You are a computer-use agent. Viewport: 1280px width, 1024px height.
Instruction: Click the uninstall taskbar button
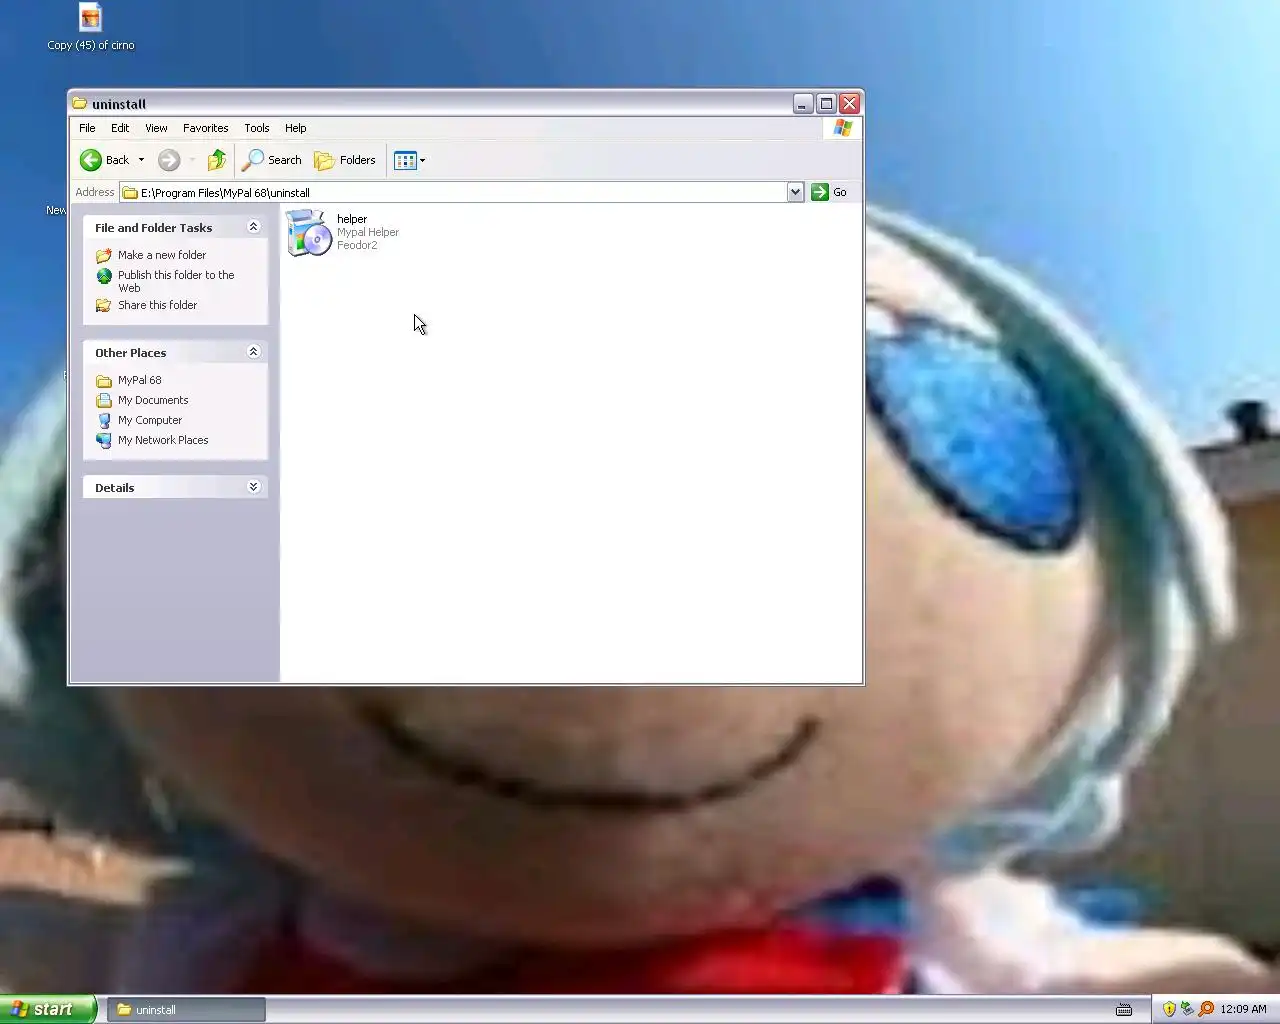188,1010
